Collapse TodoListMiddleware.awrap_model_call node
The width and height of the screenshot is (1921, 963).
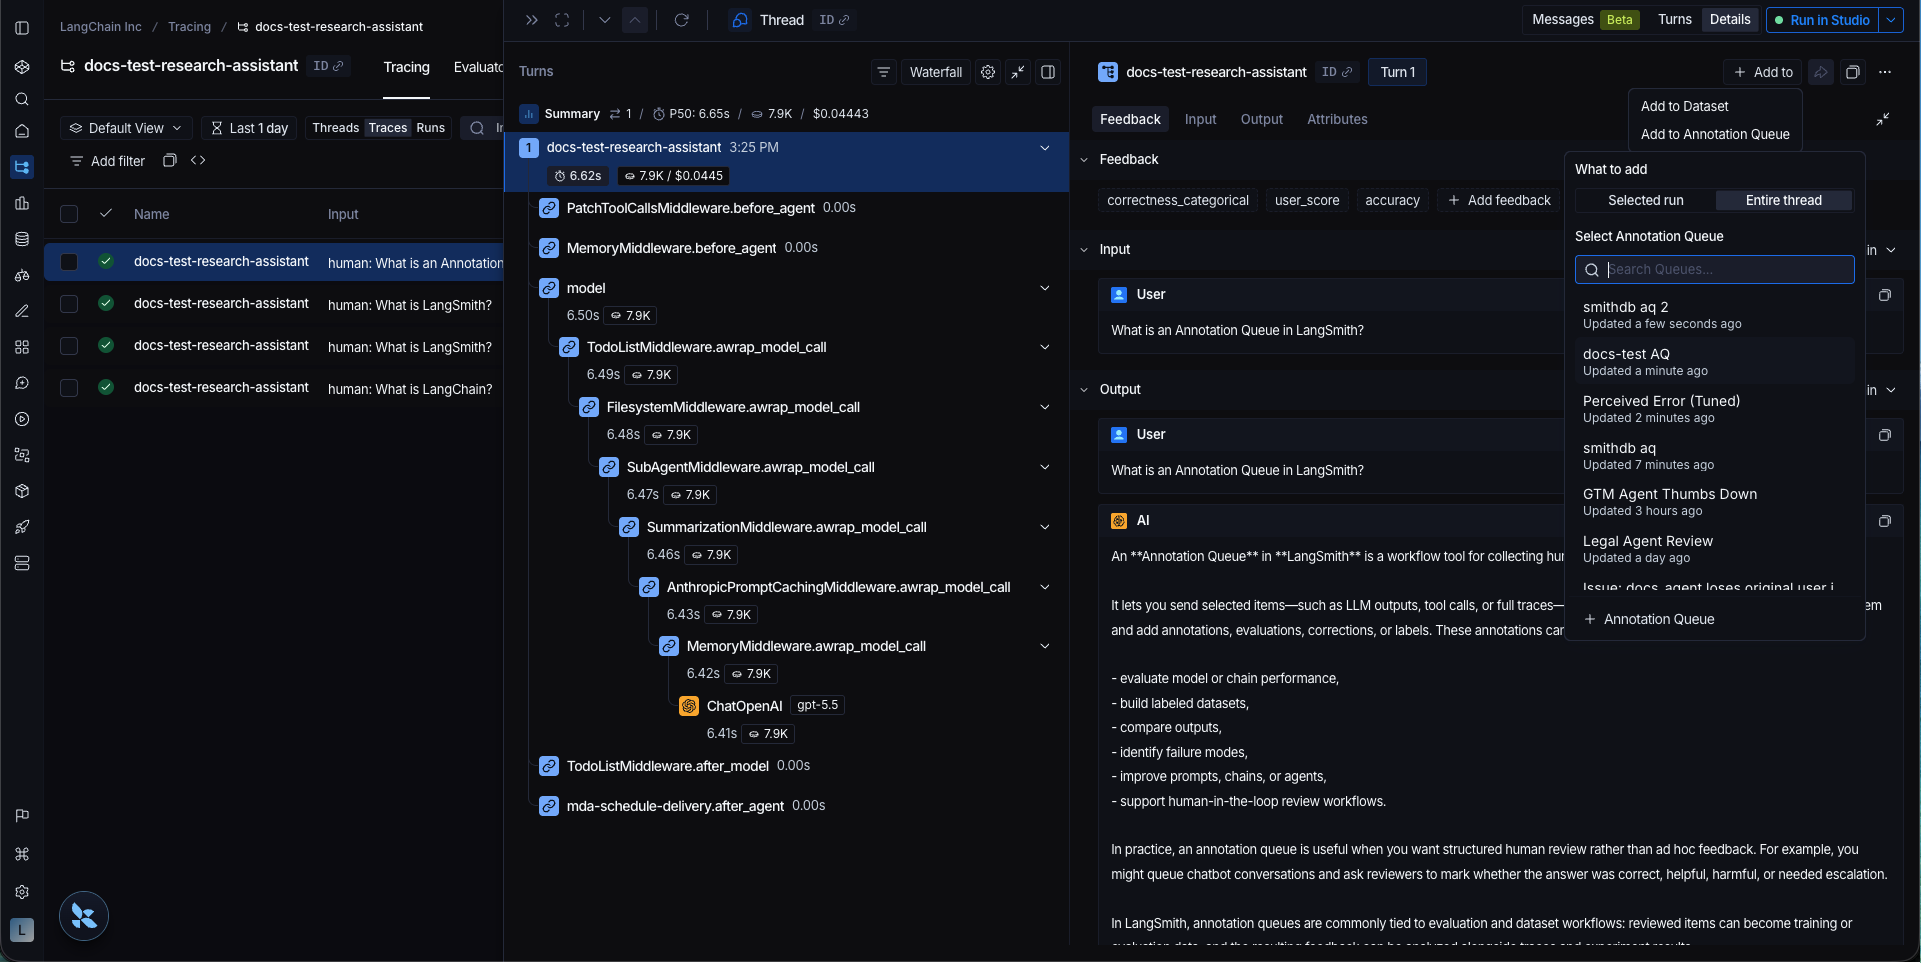[1045, 347]
